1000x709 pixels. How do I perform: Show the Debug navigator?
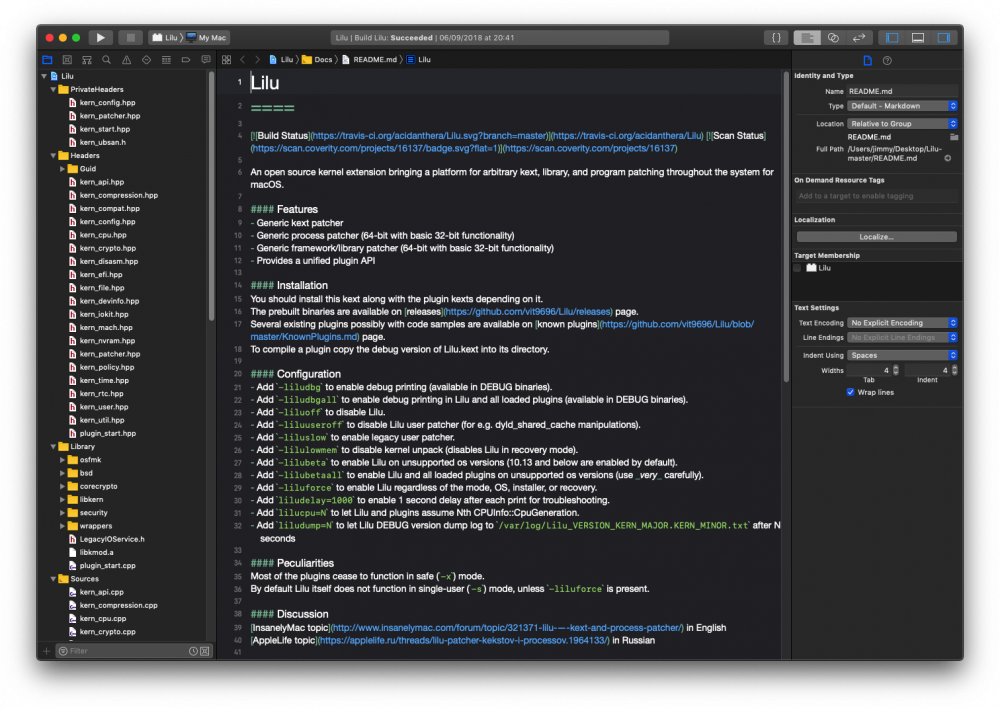pyautogui.click(x=166, y=60)
